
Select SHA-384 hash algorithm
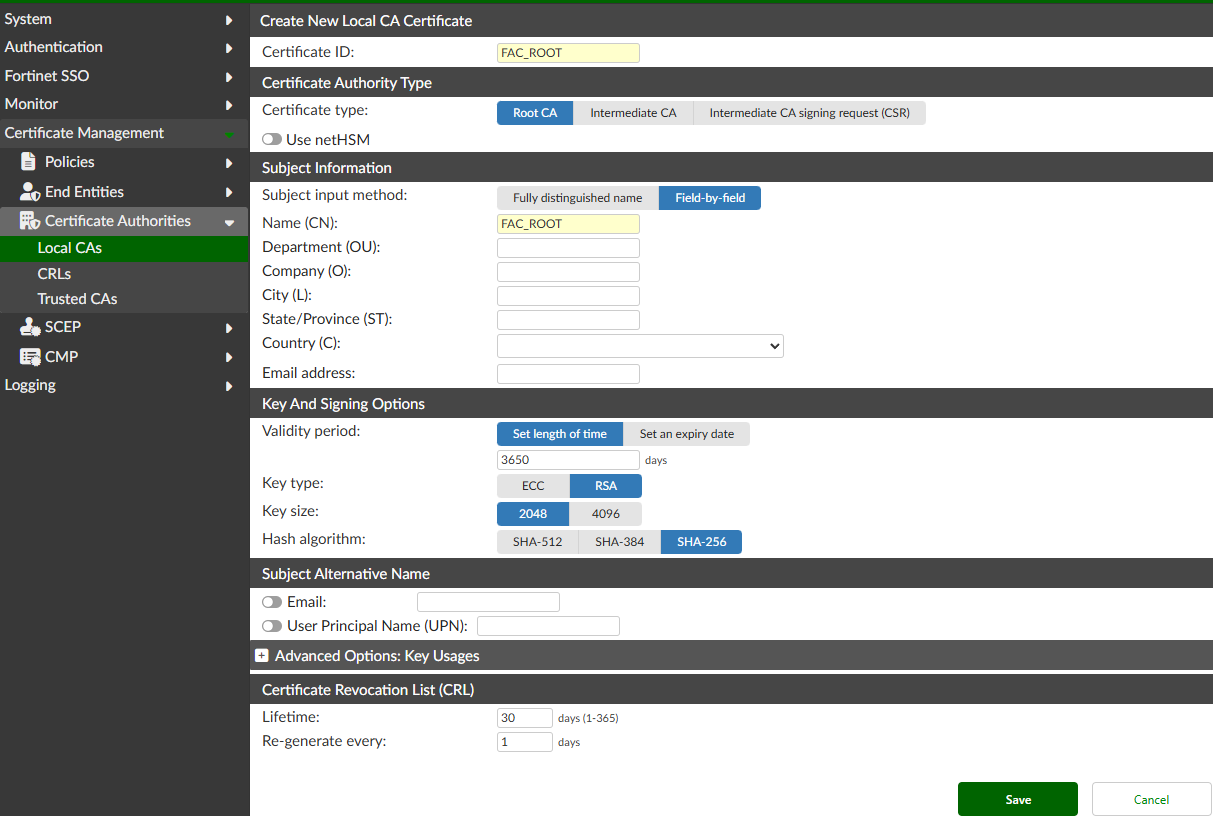click(620, 542)
